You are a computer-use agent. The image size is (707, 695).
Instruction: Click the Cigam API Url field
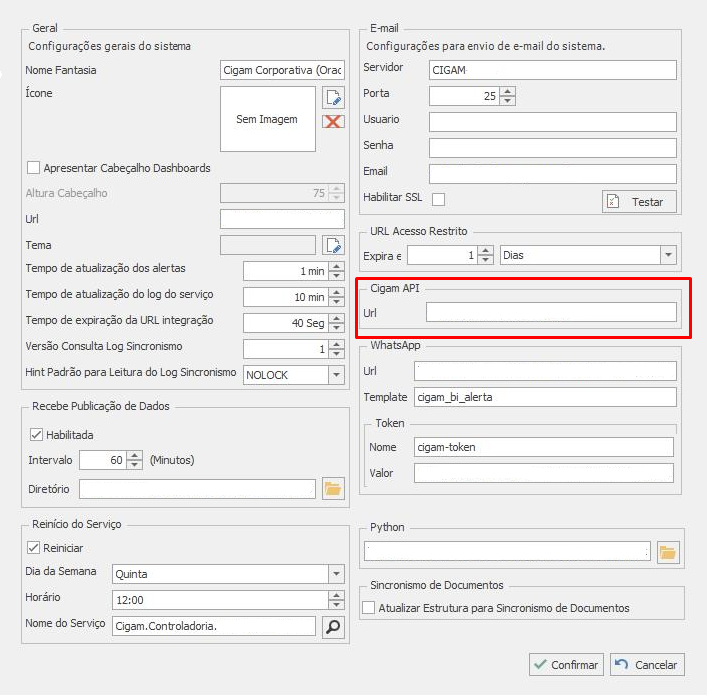pos(551,312)
